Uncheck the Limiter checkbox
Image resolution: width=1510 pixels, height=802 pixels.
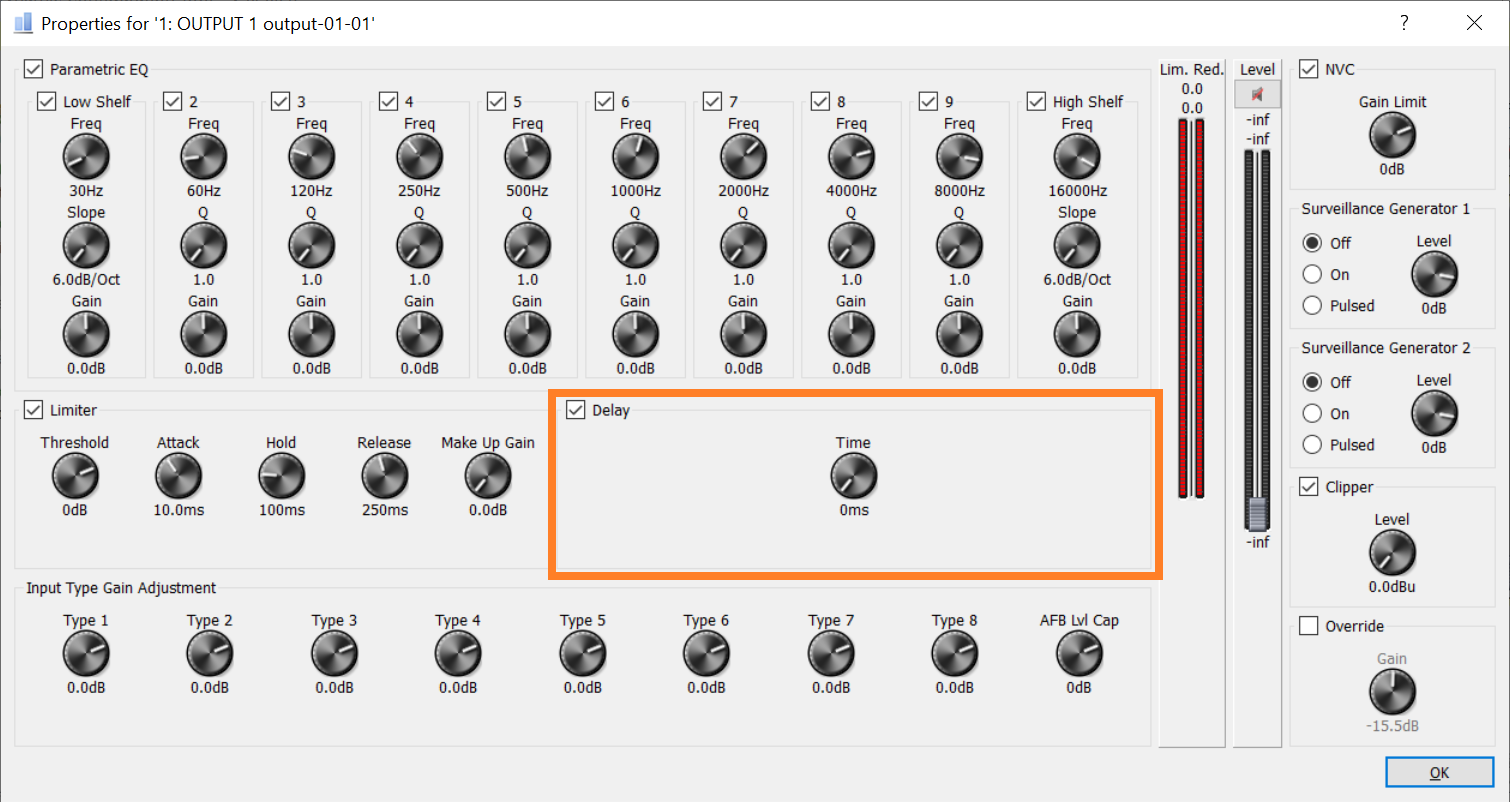[x=34, y=410]
